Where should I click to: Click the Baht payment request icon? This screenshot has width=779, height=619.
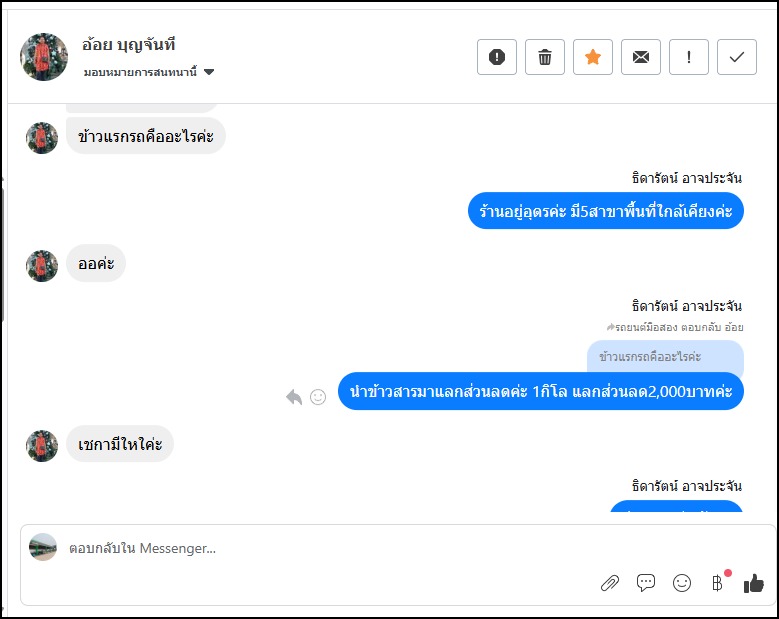[x=717, y=583]
